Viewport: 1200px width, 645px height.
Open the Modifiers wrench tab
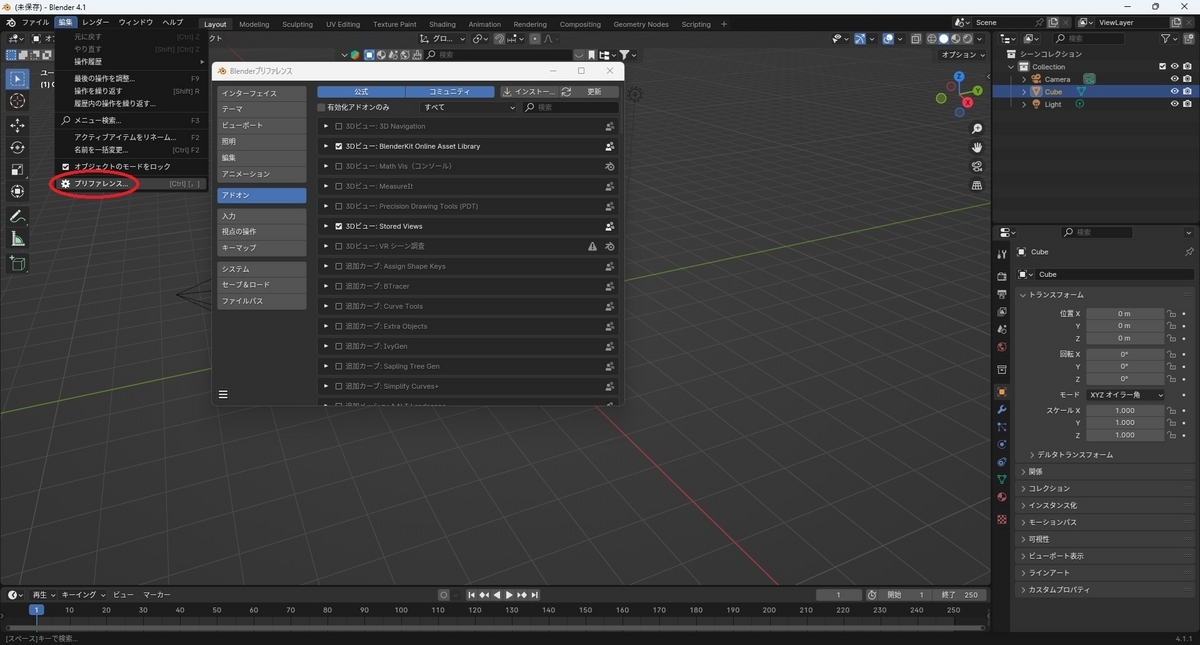tap(1002, 410)
